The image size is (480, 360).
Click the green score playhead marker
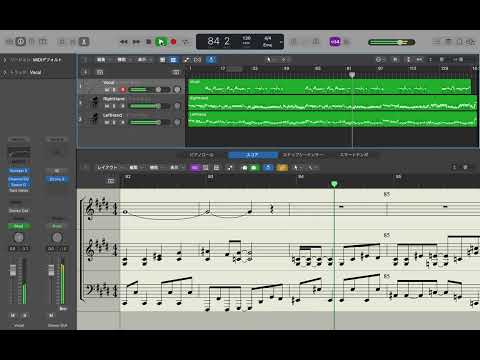coord(334,184)
